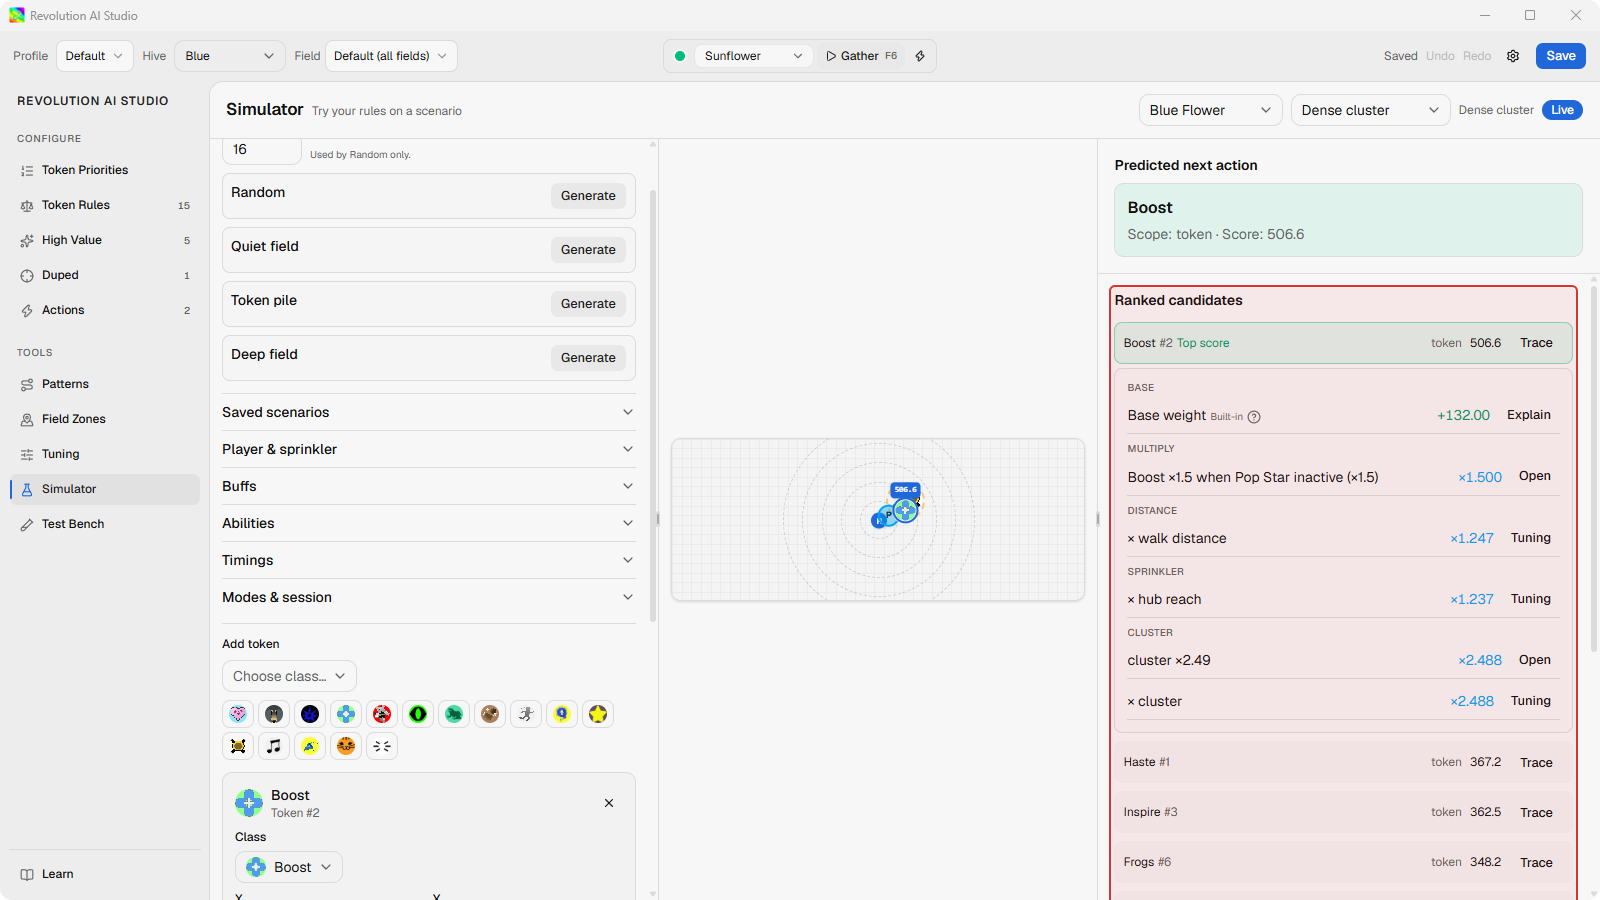The image size is (1600, 900).
Task: Expand the Buffs section
Action: click(x=428, y=486)
